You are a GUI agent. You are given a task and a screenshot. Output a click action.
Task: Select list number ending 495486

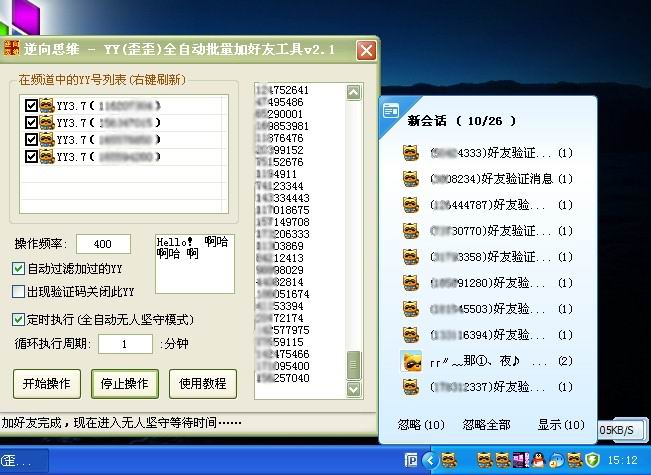coord(280,102)
